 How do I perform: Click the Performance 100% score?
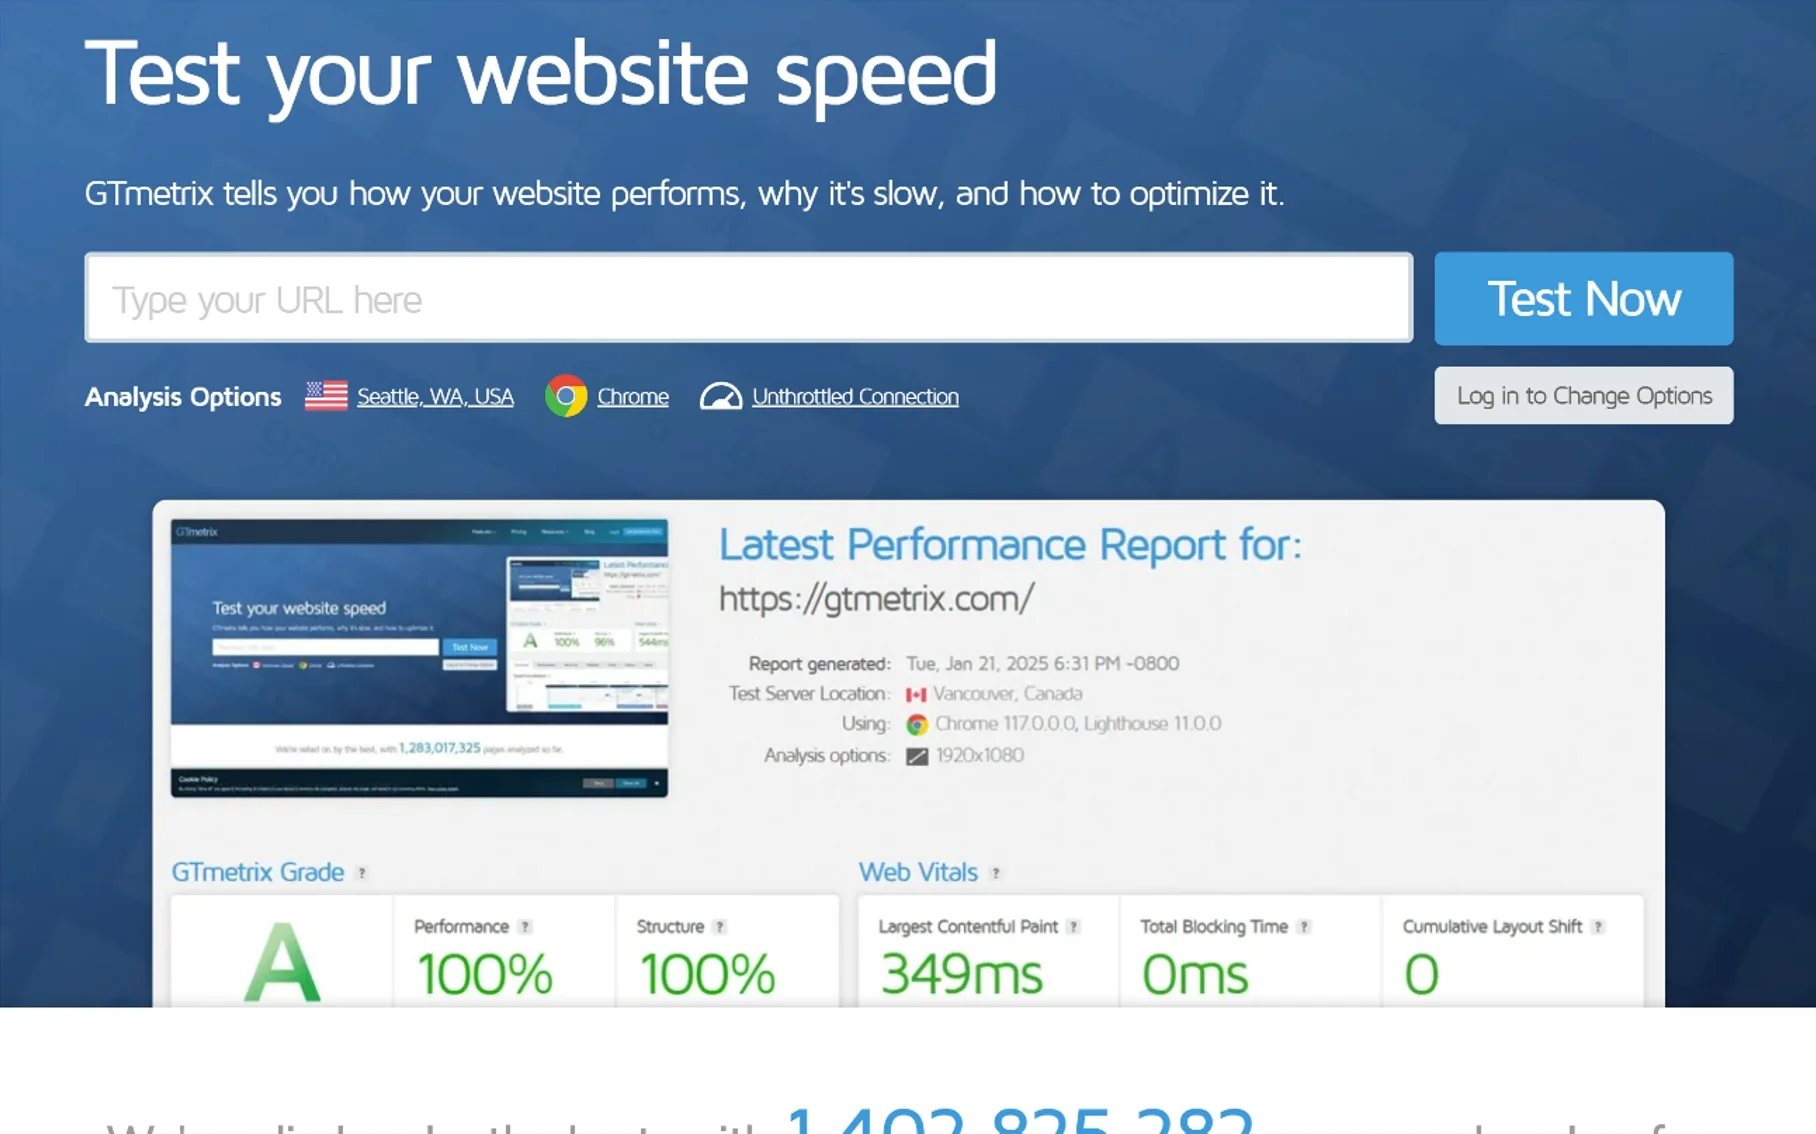click(484, 974)
